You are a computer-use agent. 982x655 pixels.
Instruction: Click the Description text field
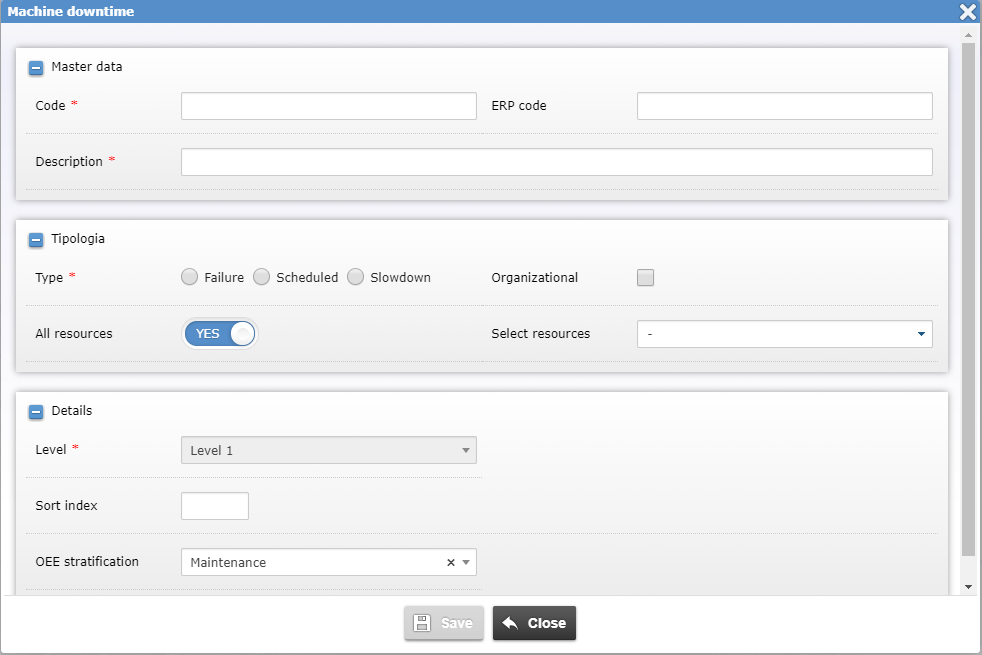(556, 162)
